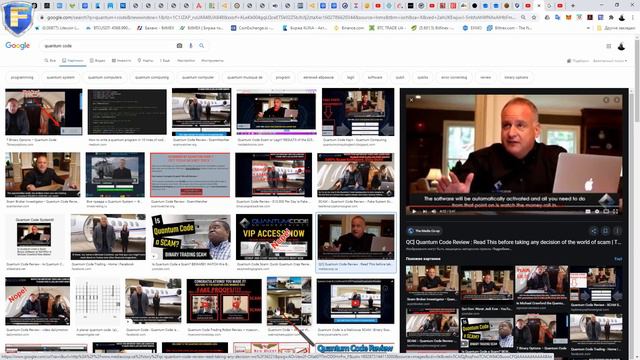Click the 'quantum computing' suggestion chip

pos(152,77)
